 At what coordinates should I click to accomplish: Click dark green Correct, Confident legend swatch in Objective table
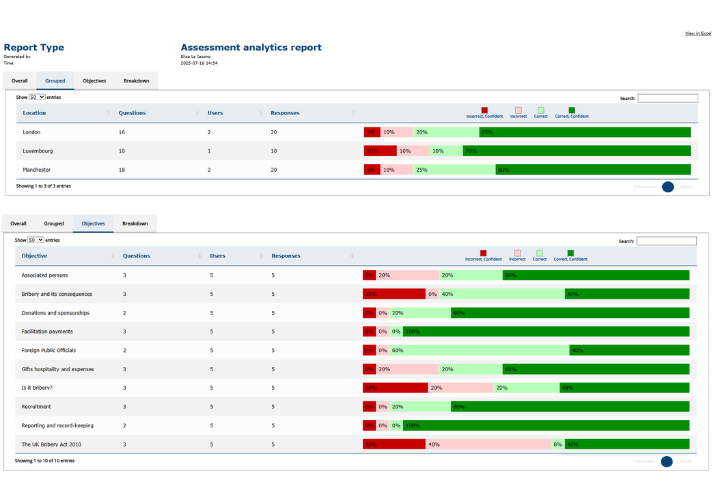pos(571,253)
